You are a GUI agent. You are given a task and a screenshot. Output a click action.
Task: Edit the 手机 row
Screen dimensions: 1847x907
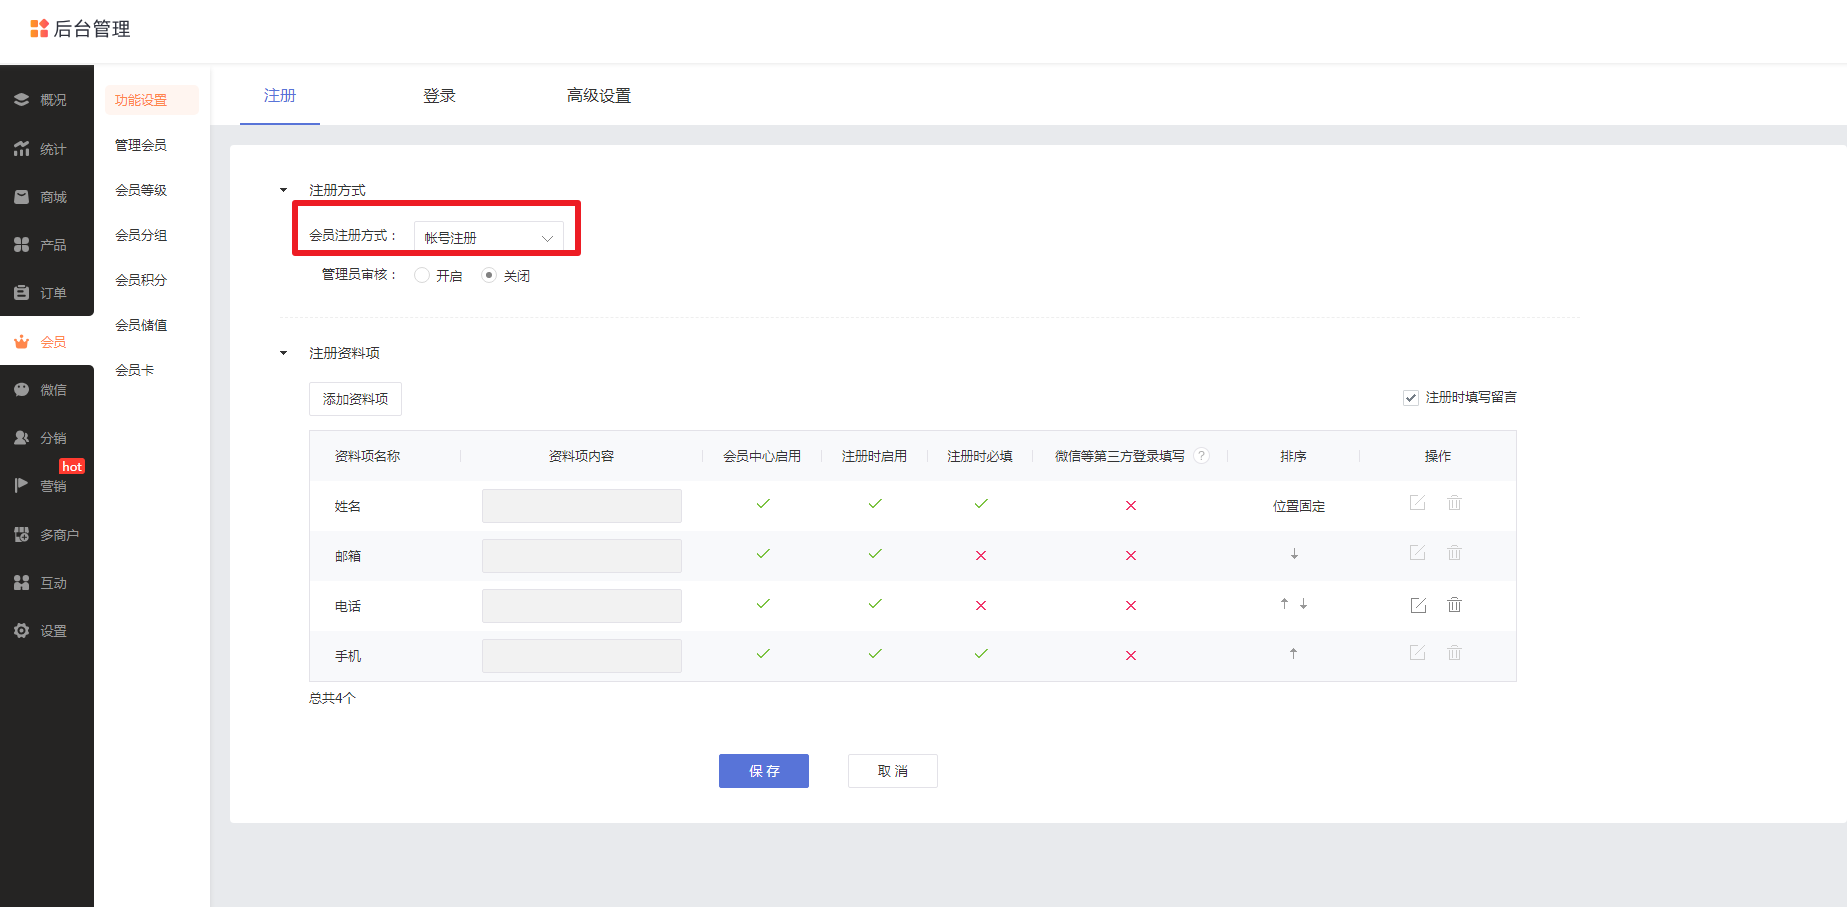pos(1418,653)
